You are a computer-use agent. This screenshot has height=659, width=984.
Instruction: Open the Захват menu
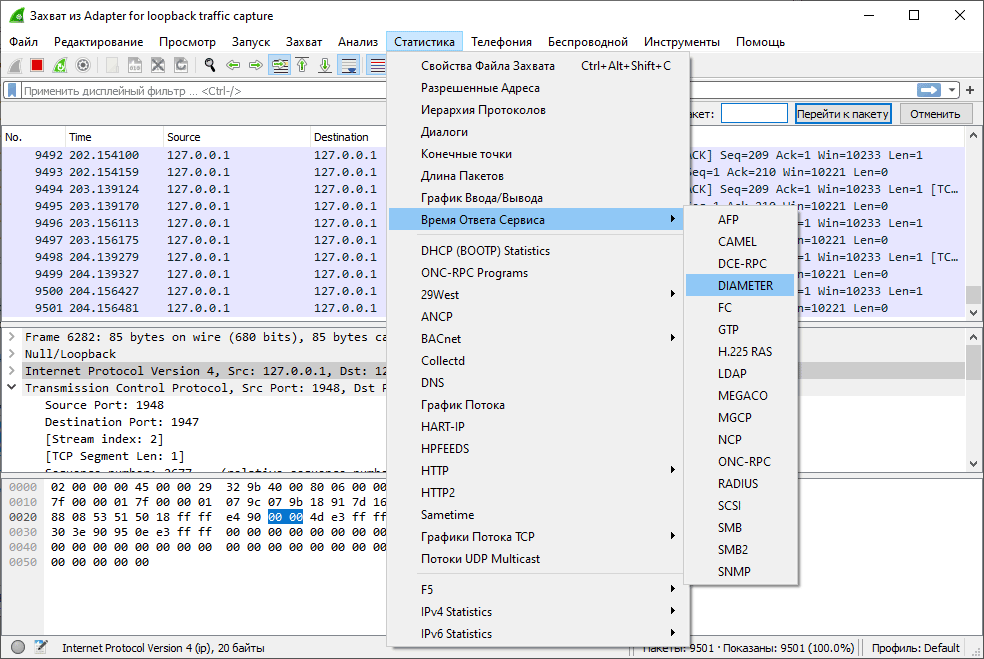[x=304, y=42]
